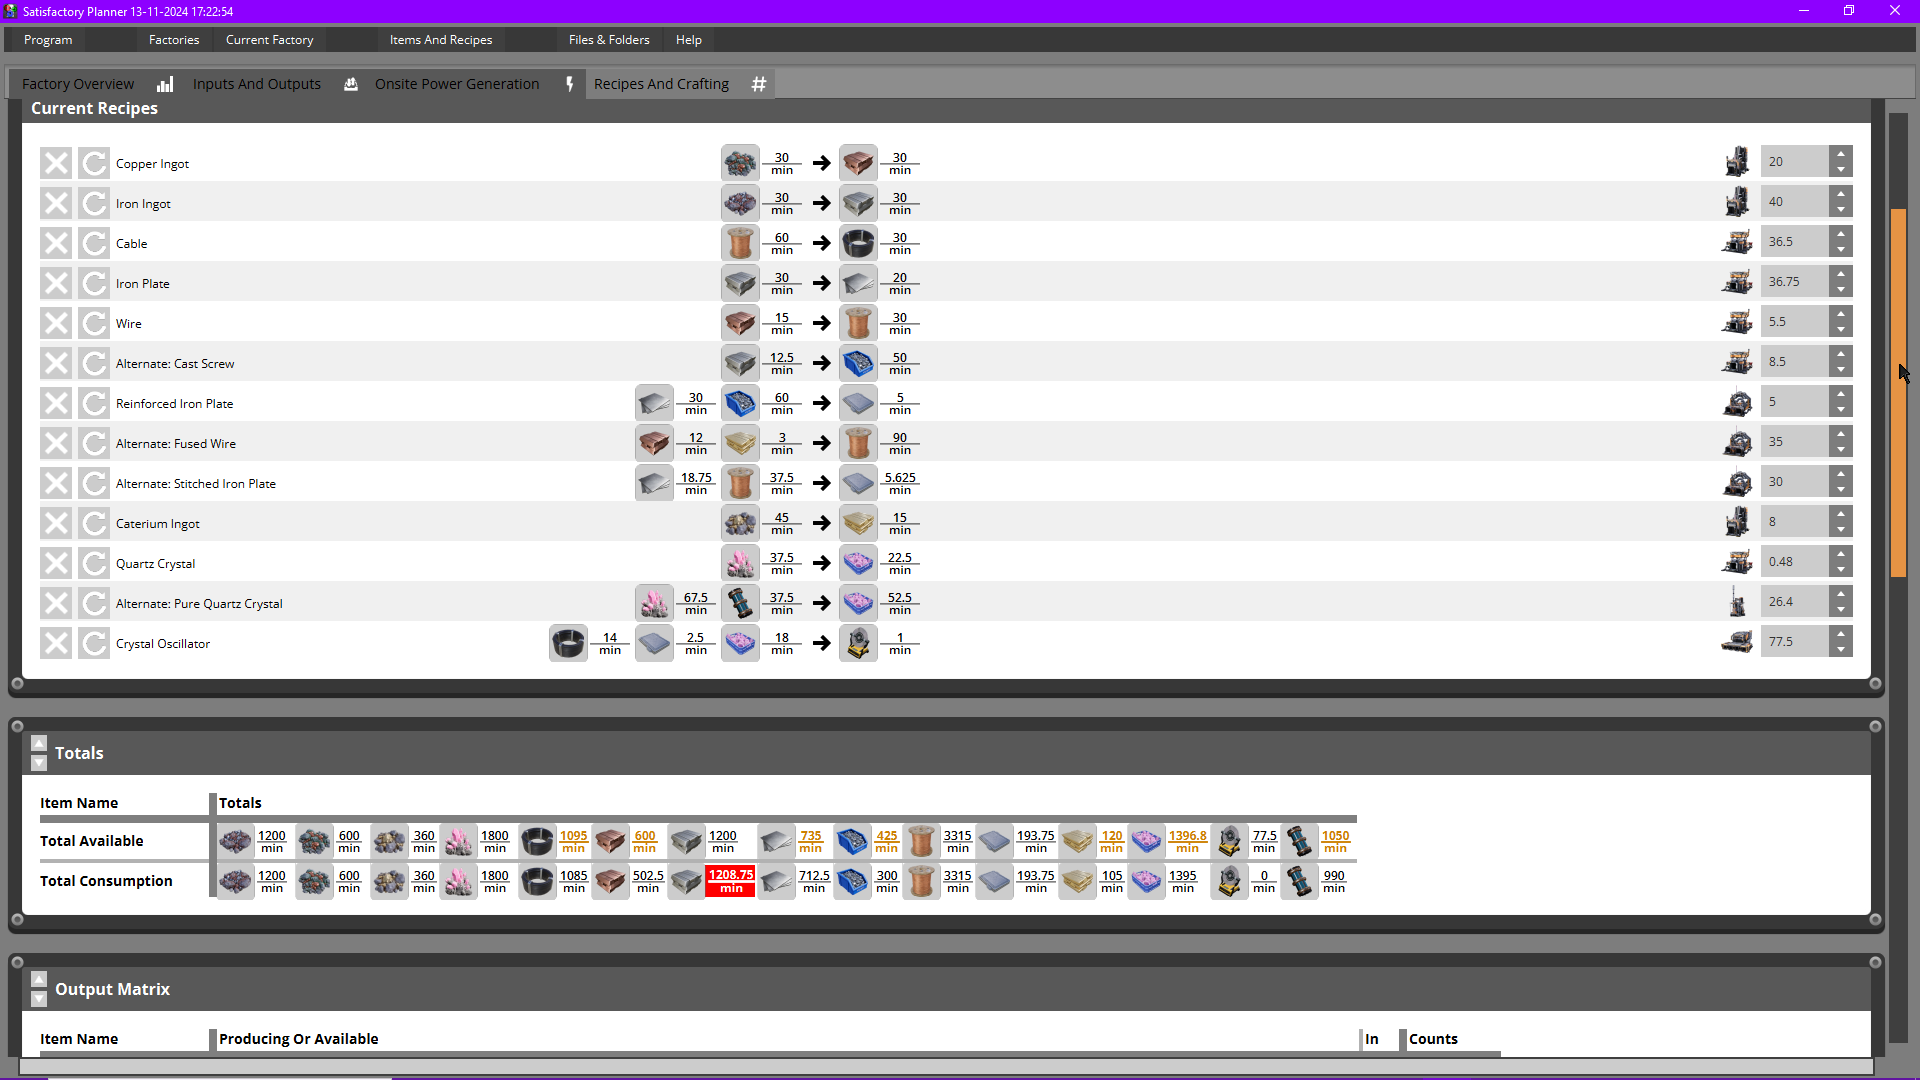Screen dimensions: 1920x1080
Task: Expand Output Matrix with down arrow
Action: pyautogui.click(x=39, y=998)
